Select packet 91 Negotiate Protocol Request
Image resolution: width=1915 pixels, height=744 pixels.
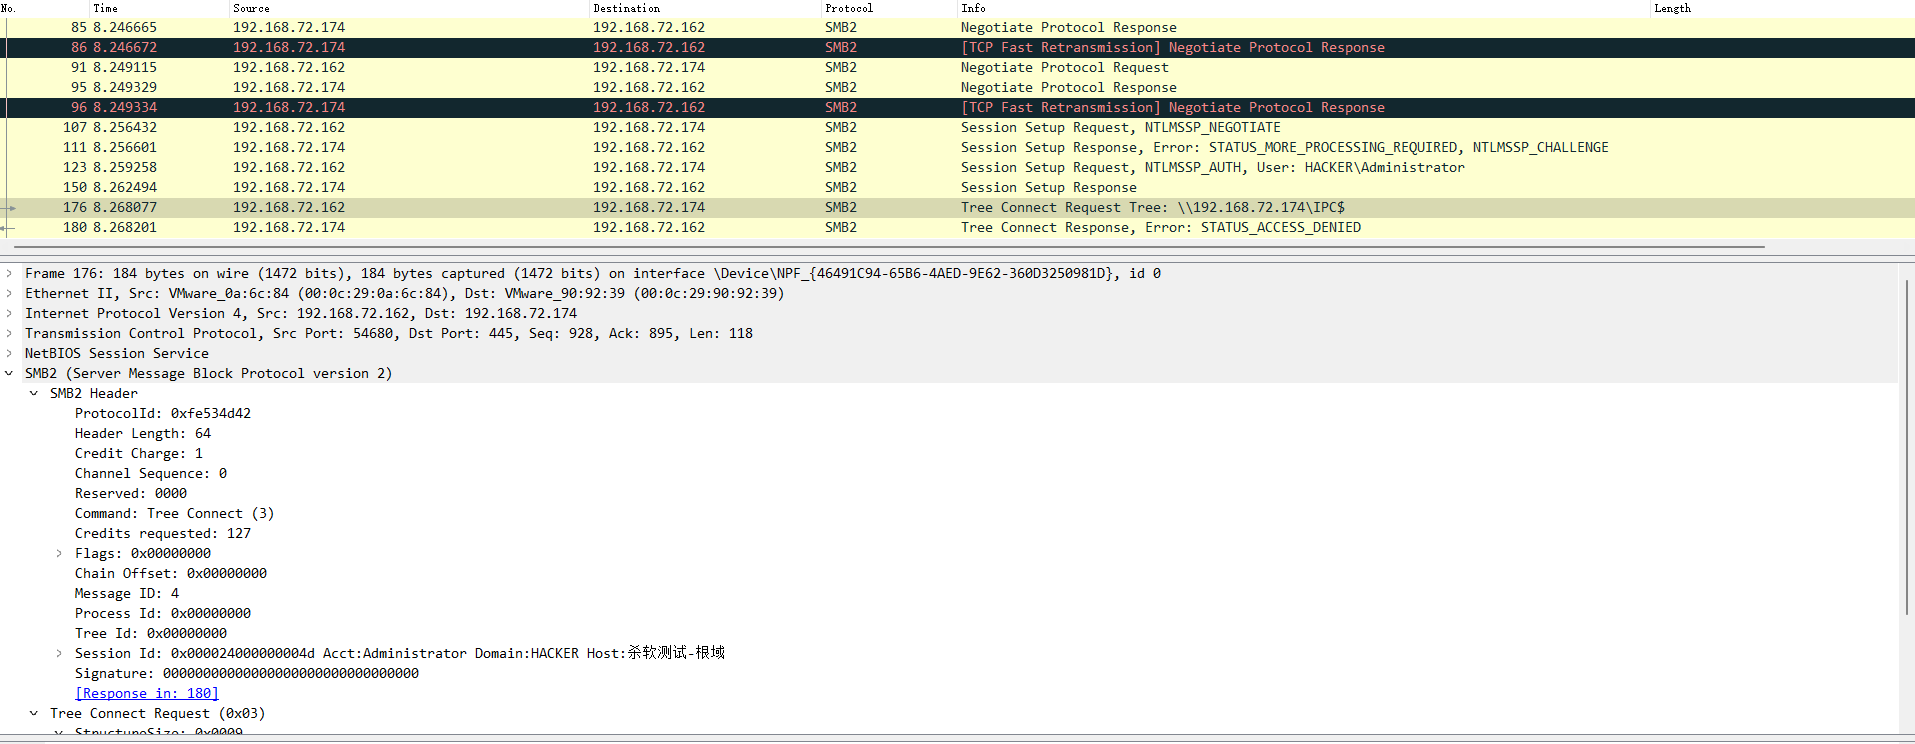[957, 67]
